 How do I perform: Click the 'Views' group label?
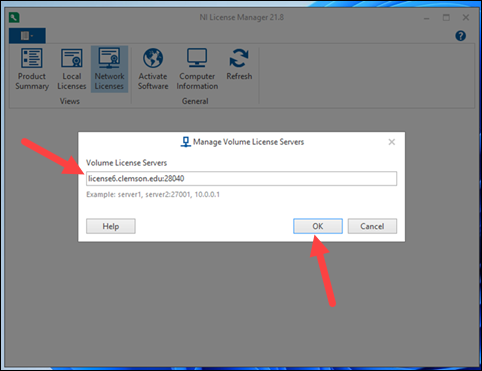point(70,101)
